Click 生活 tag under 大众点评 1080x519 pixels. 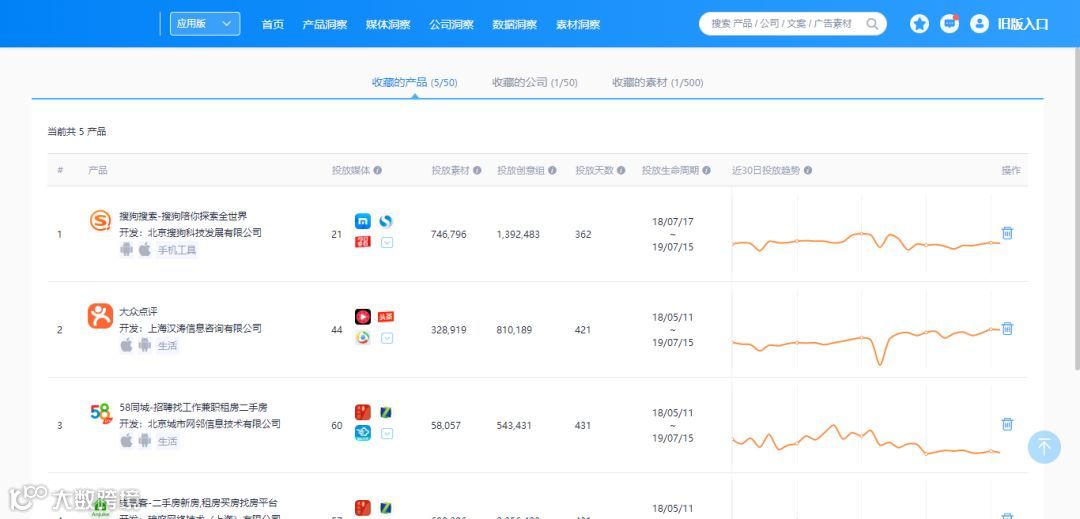[167, 346]
